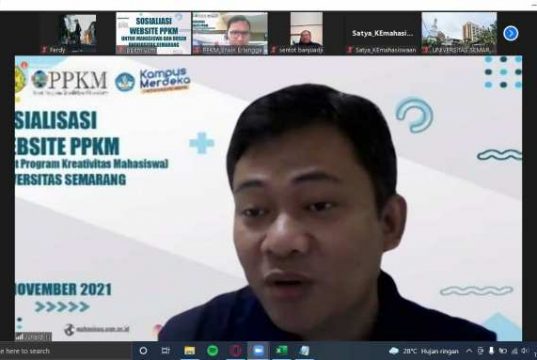Click the network signal indicator on speaker view
The width and height of the screenshot is (537, 360).
pos(20,337)
